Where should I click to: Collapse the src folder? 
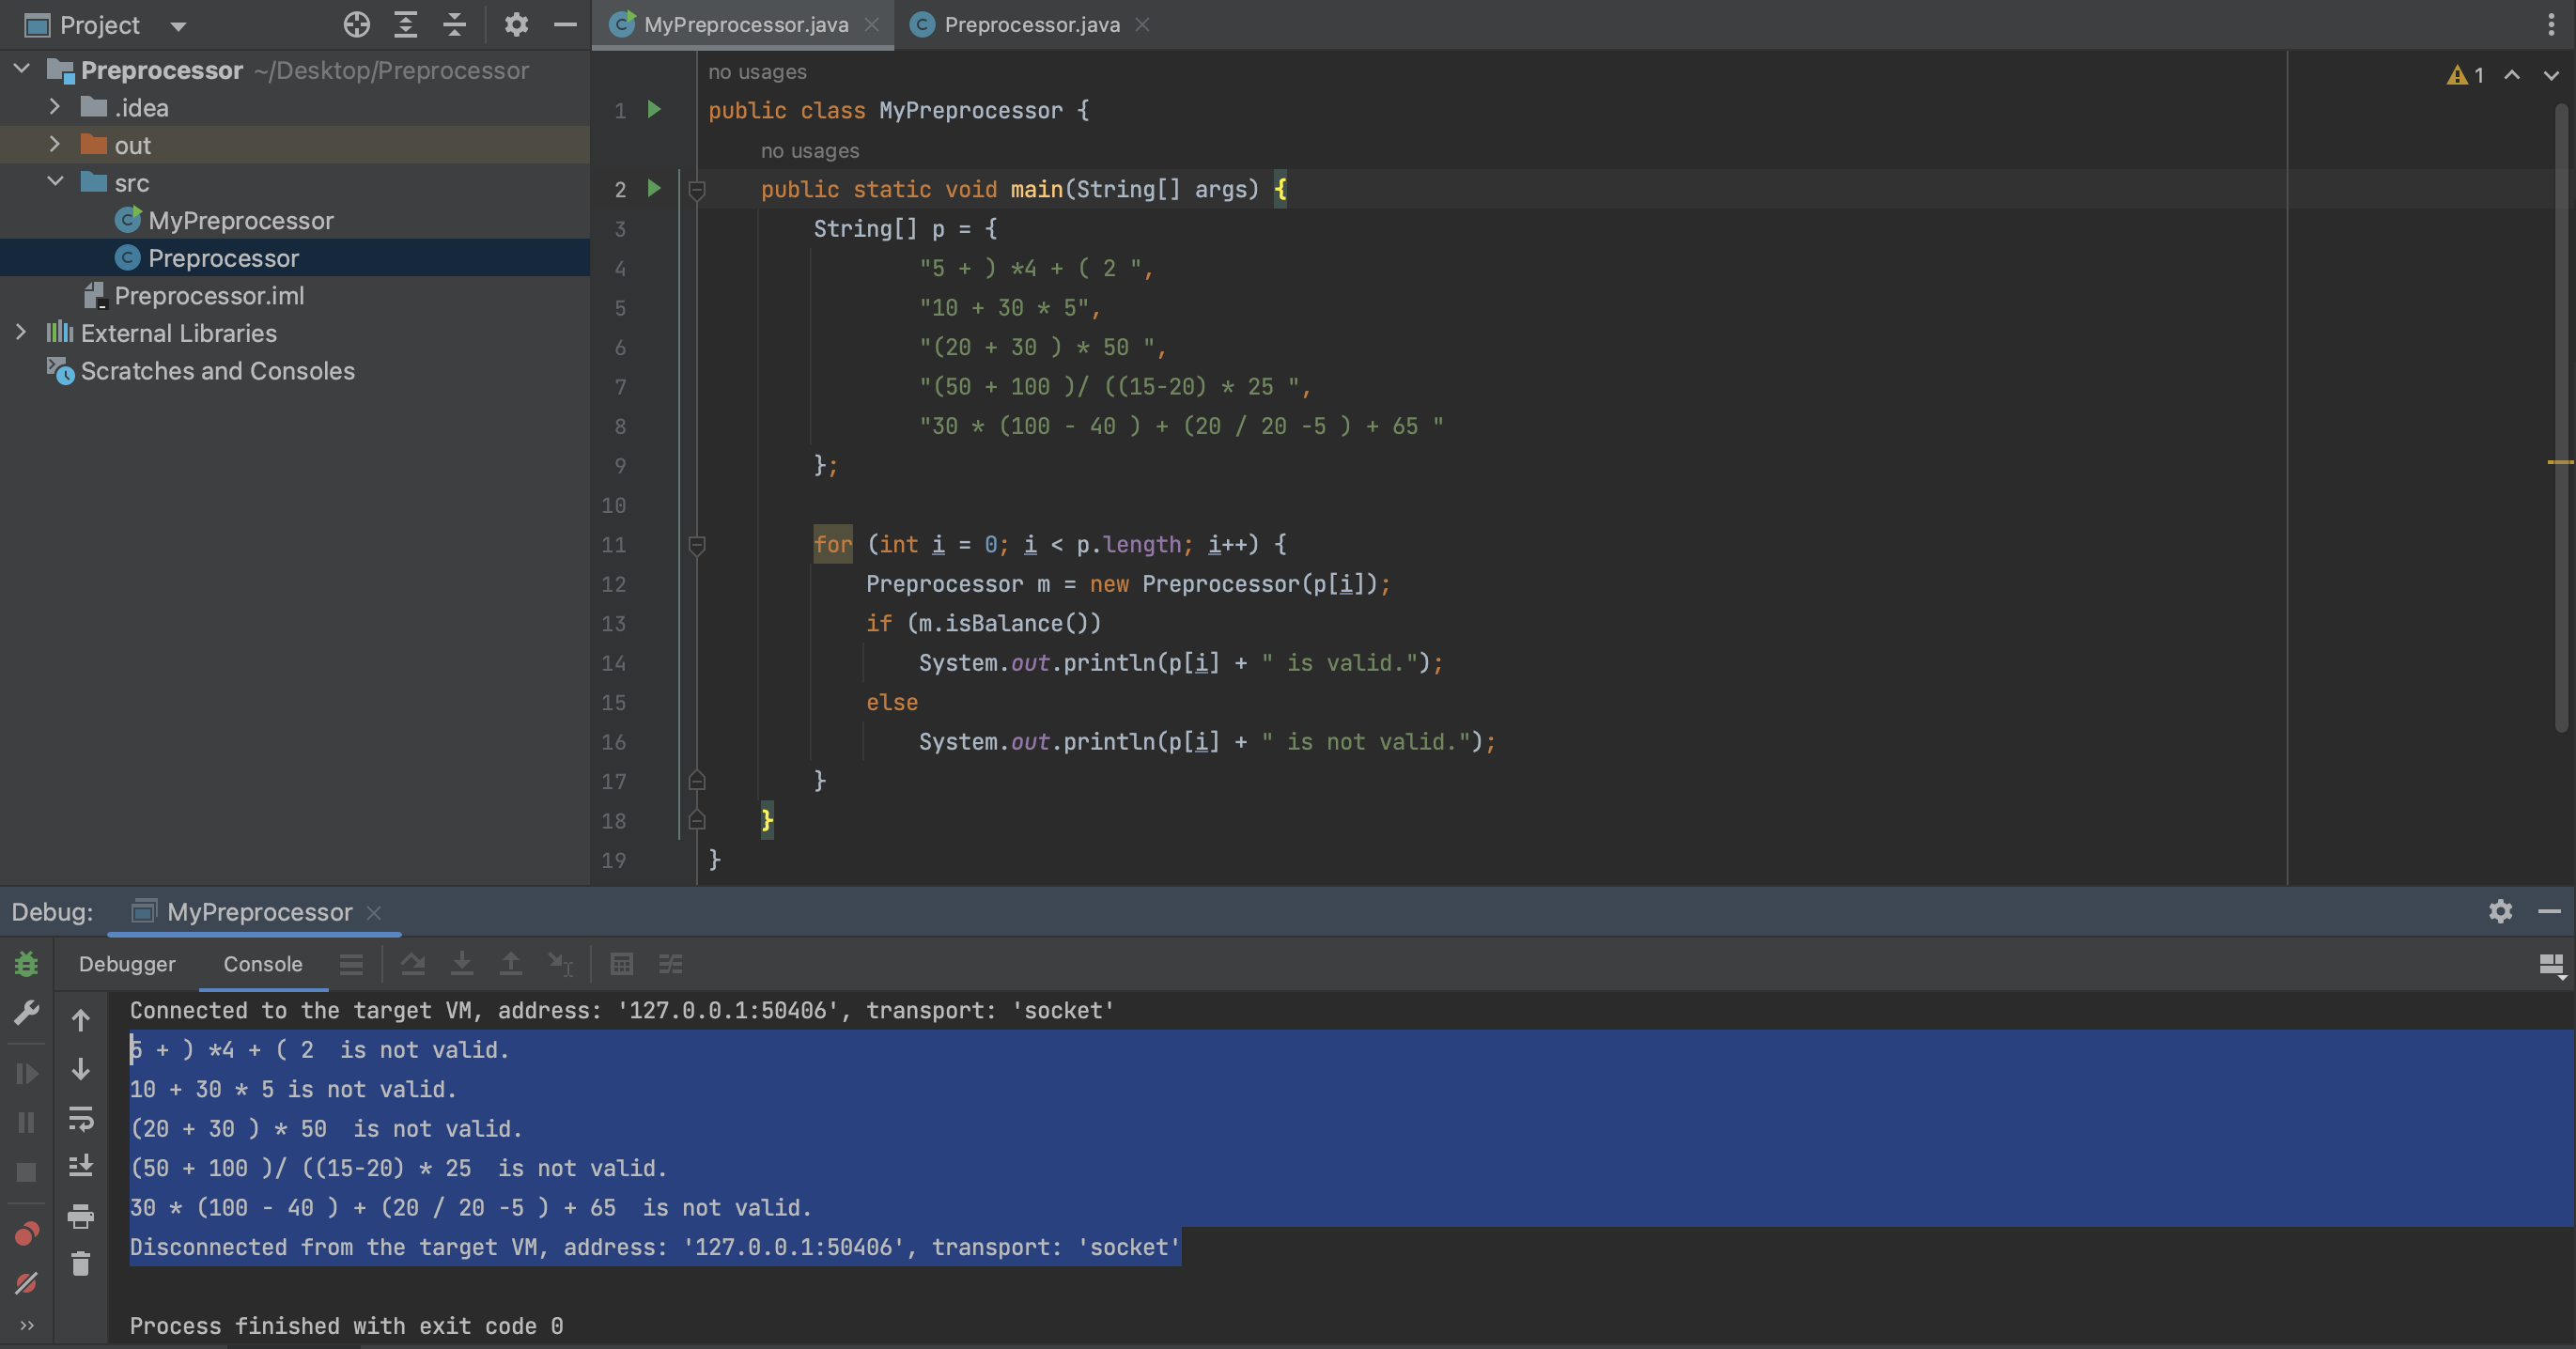pos(55,182)
